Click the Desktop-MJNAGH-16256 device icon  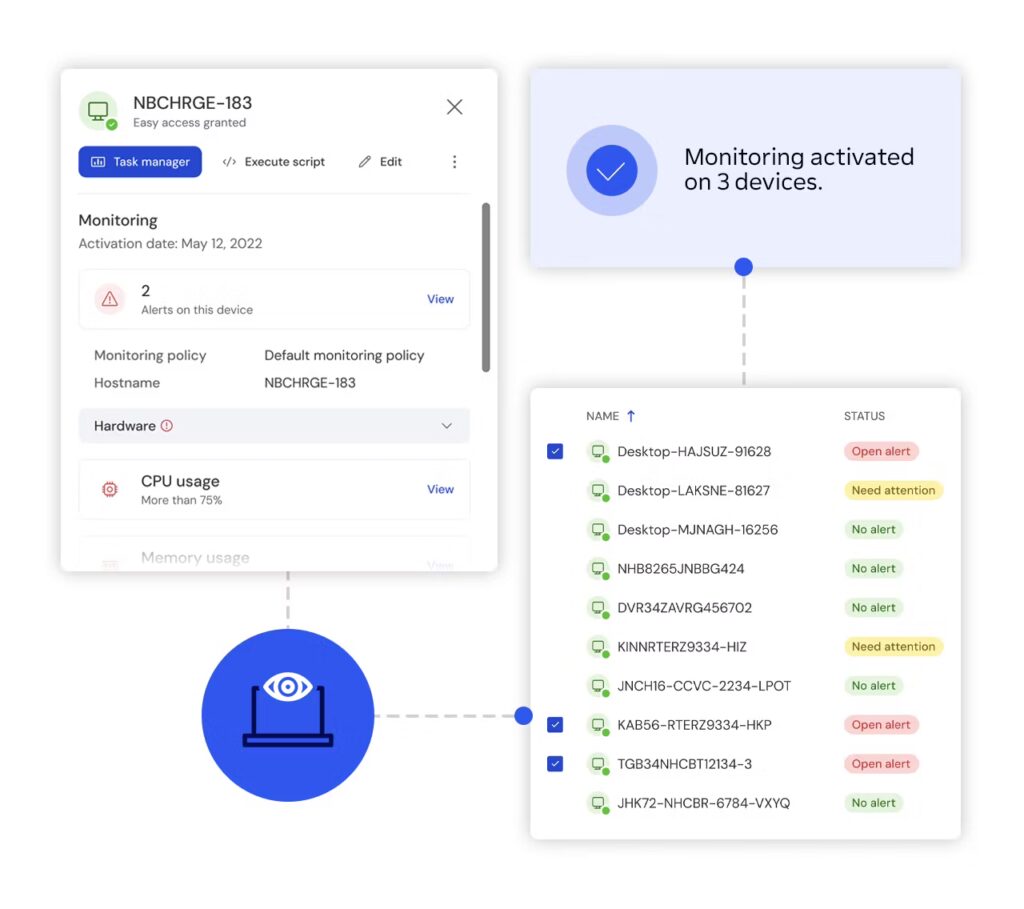(598, 530)
